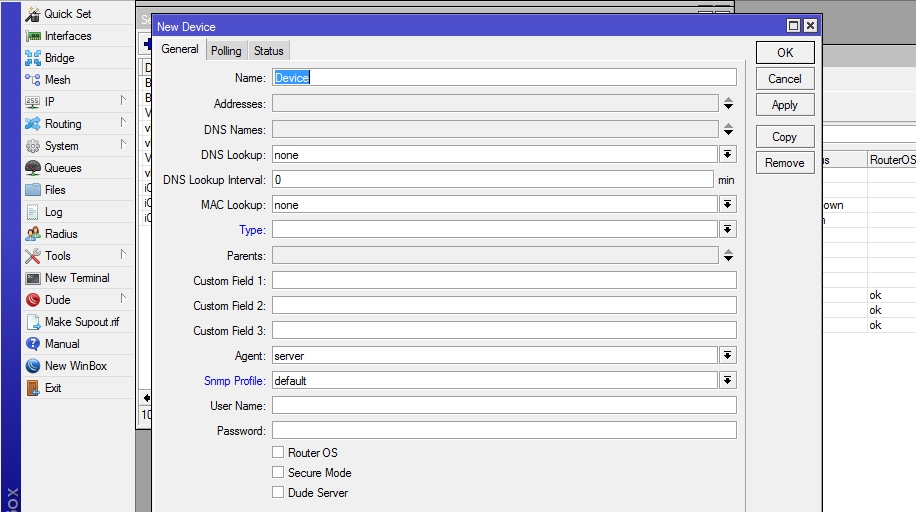This screenshot has width=916, height=512.
Task: Open the Files folder icon
Action: coord(33,190)
